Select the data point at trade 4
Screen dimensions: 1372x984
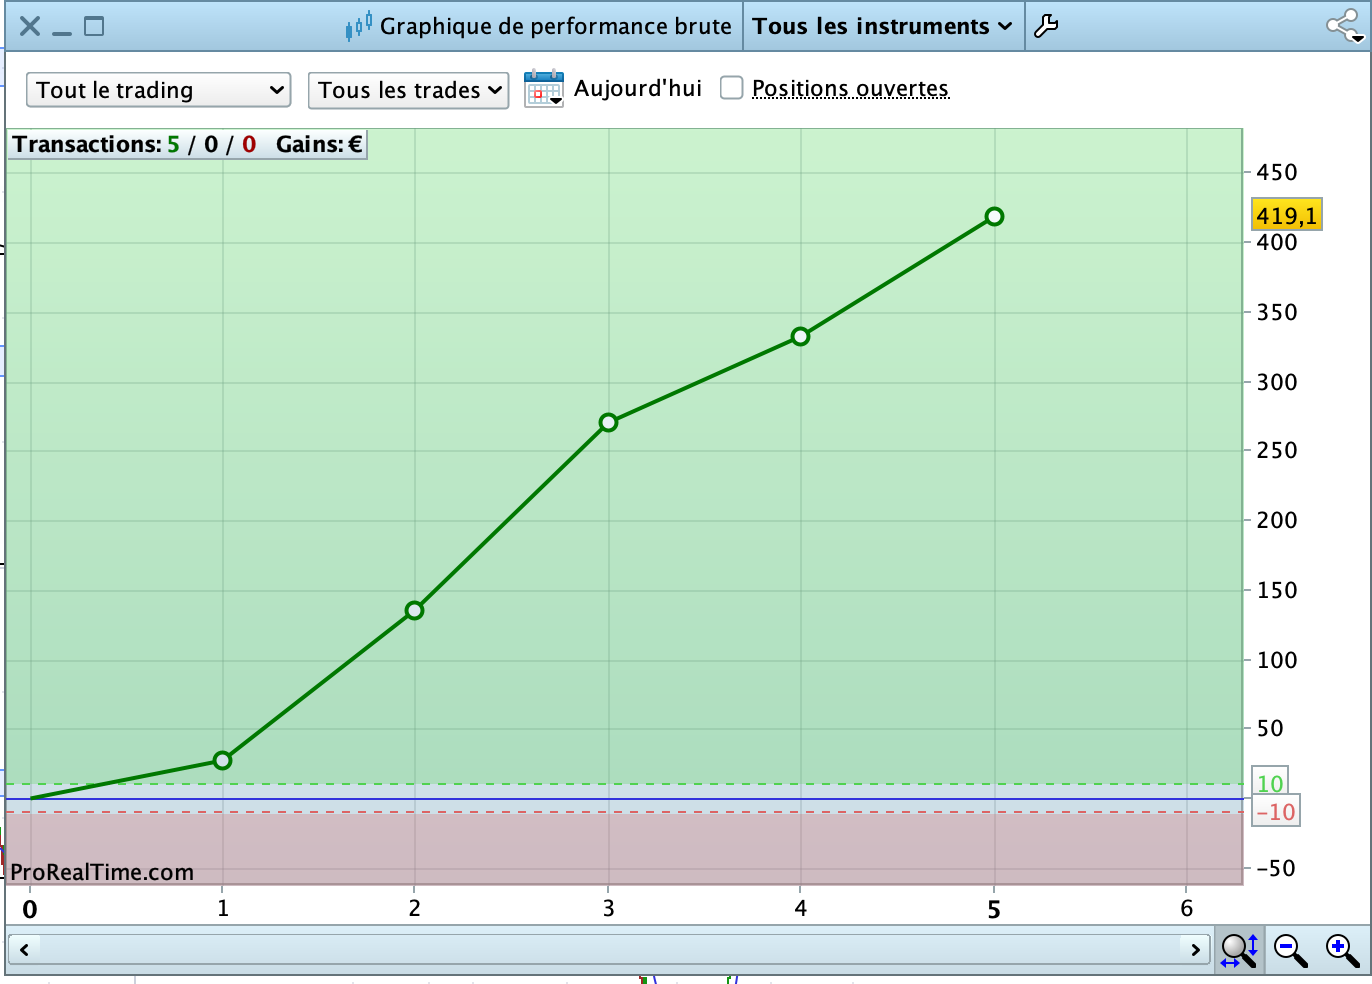(800, 337)
